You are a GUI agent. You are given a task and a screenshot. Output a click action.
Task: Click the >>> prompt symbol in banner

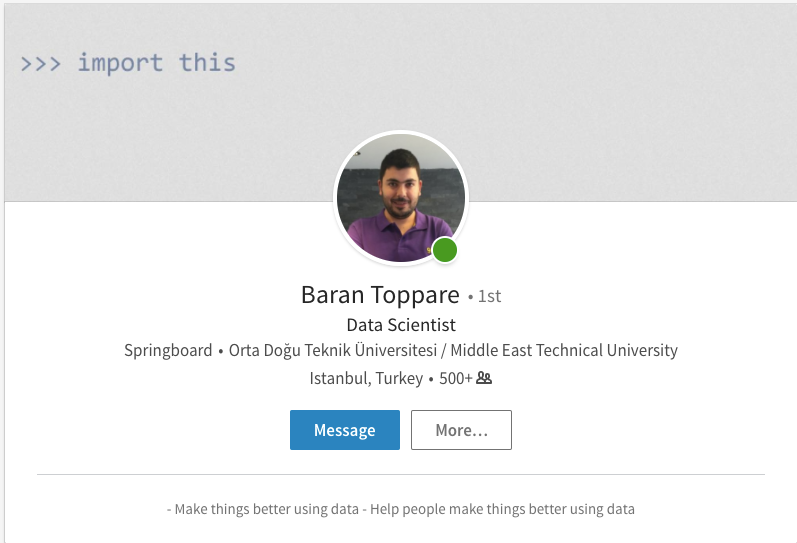41,65
